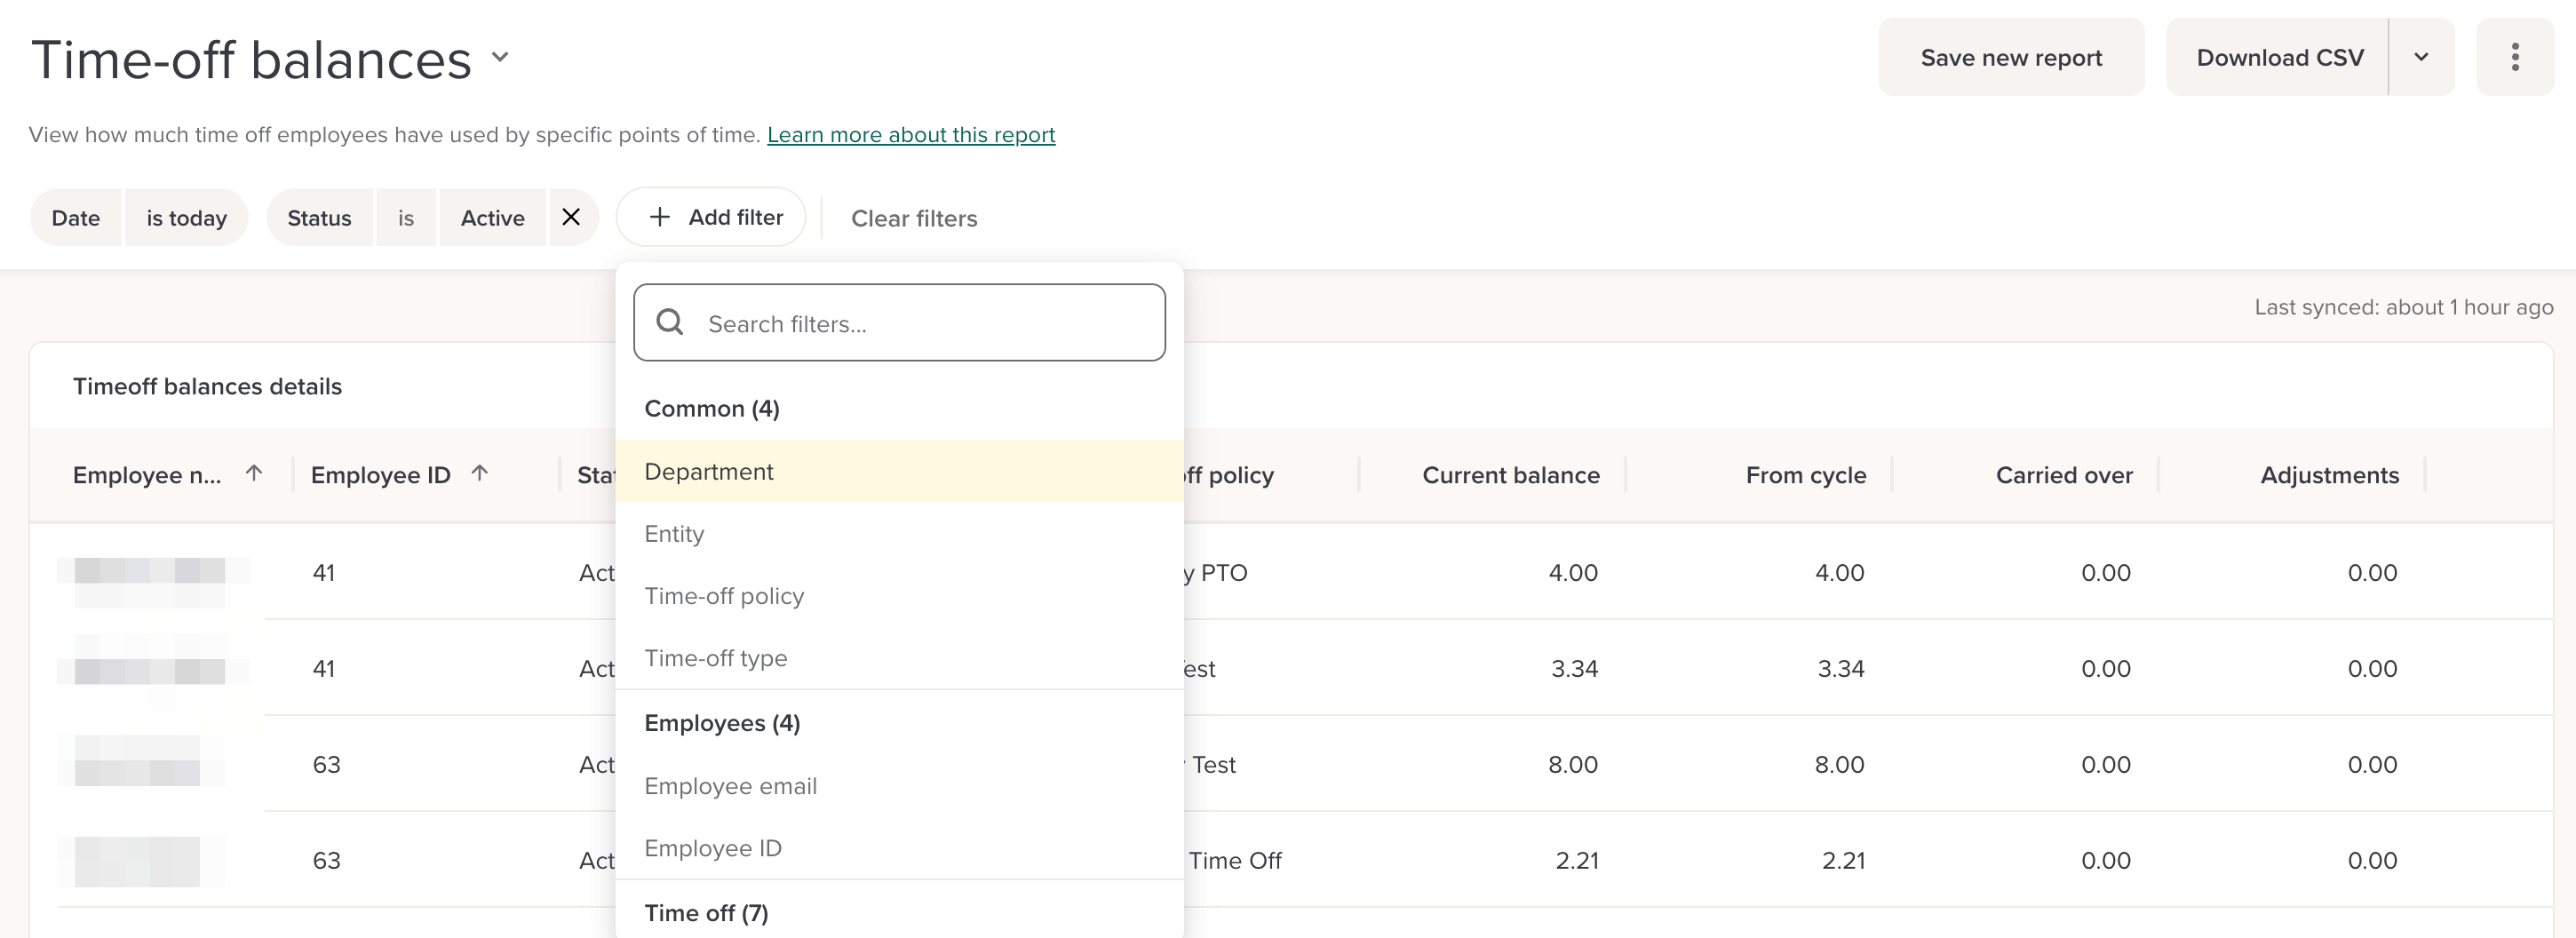This screenshot has height=938, width=2576.
Task: Click Clear filters
Action: click(x=913, y=218)
